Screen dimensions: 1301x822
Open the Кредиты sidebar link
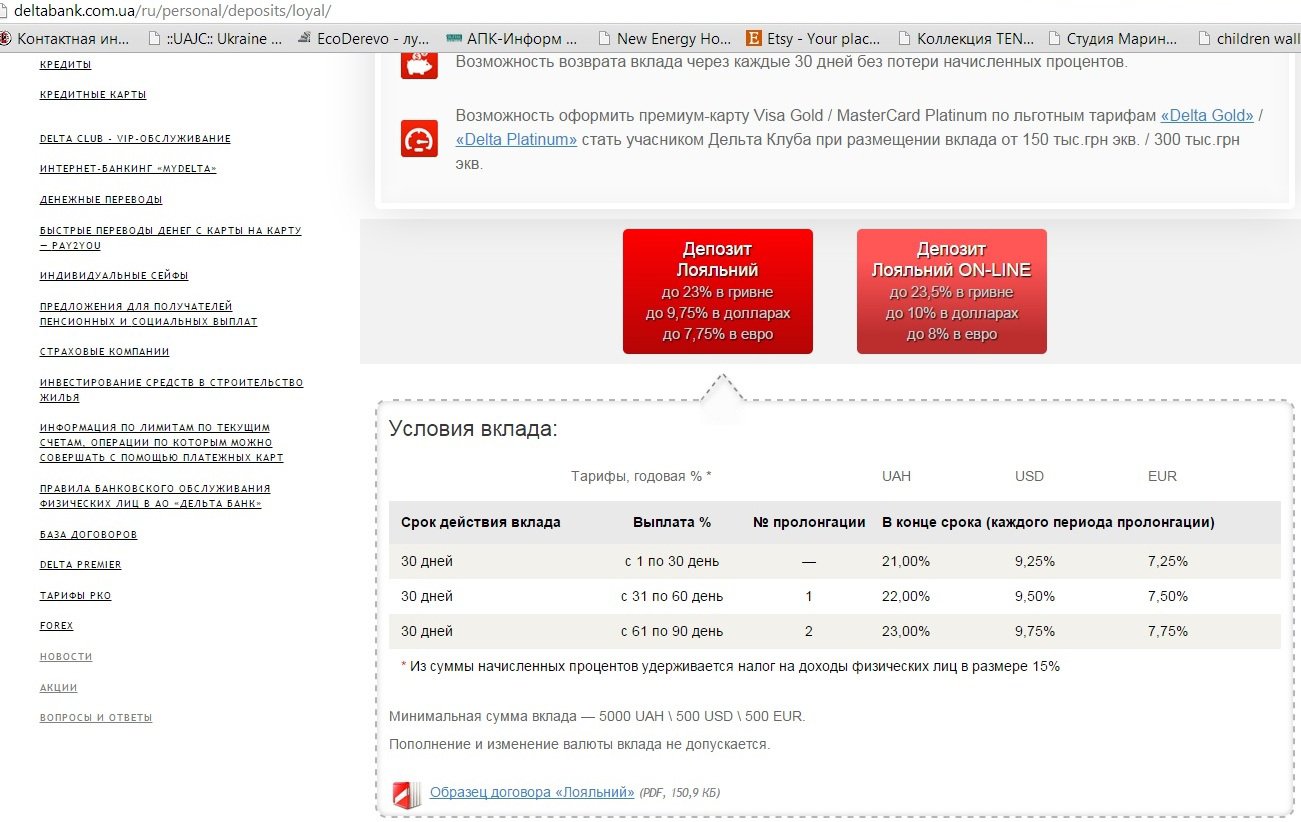66,65
